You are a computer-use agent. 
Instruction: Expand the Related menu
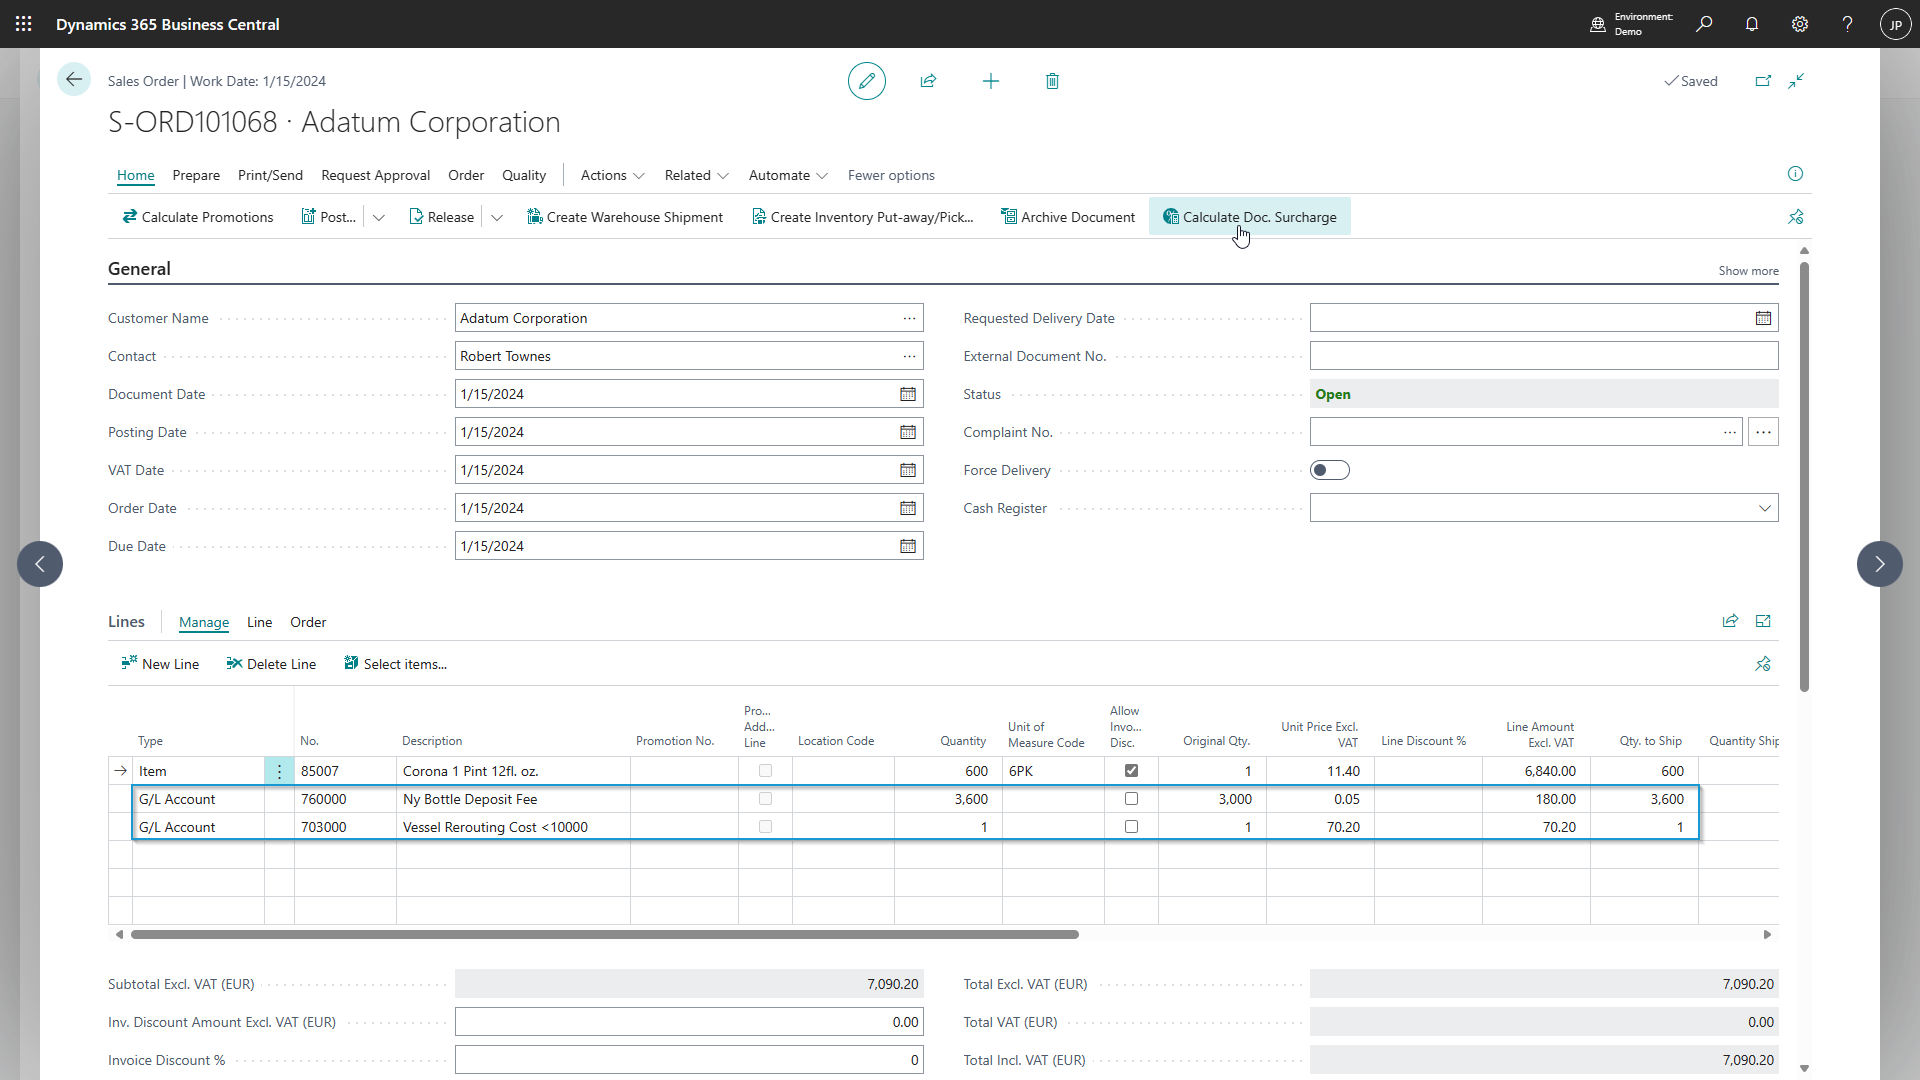click(696, 175)
